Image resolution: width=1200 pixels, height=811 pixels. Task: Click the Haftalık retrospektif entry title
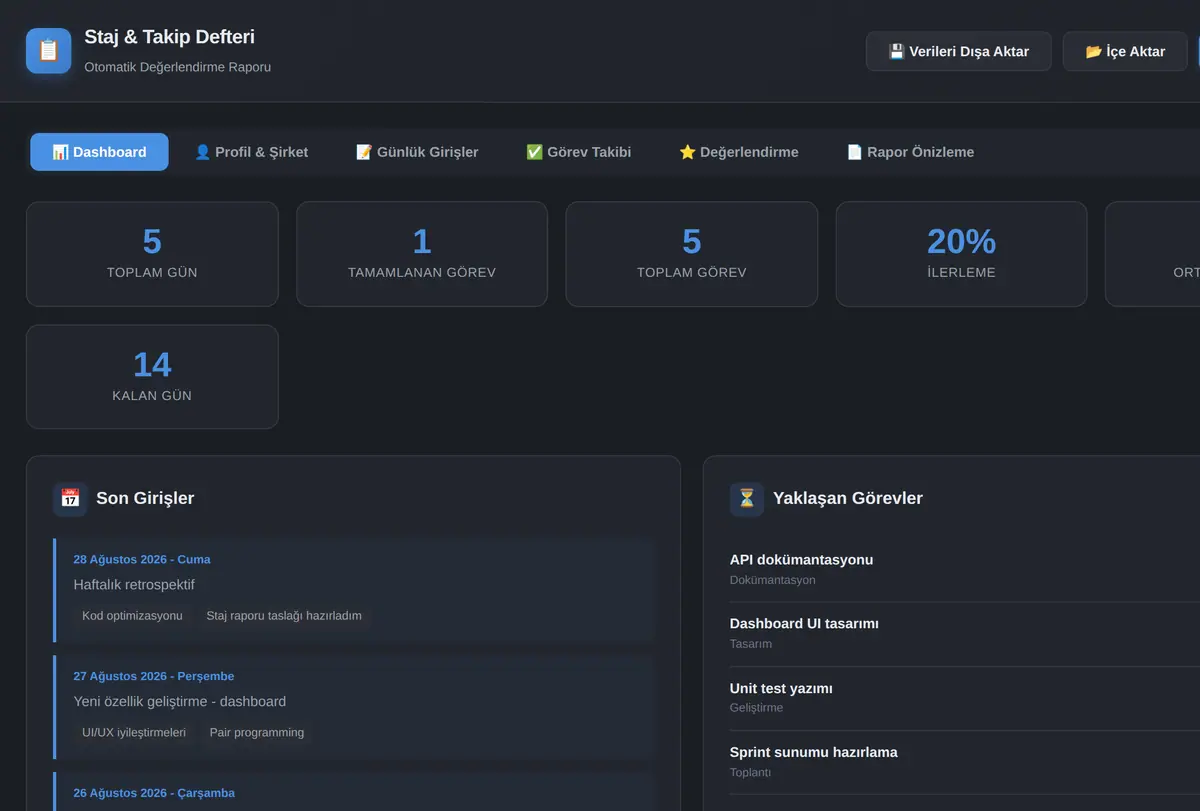point(134,584)
